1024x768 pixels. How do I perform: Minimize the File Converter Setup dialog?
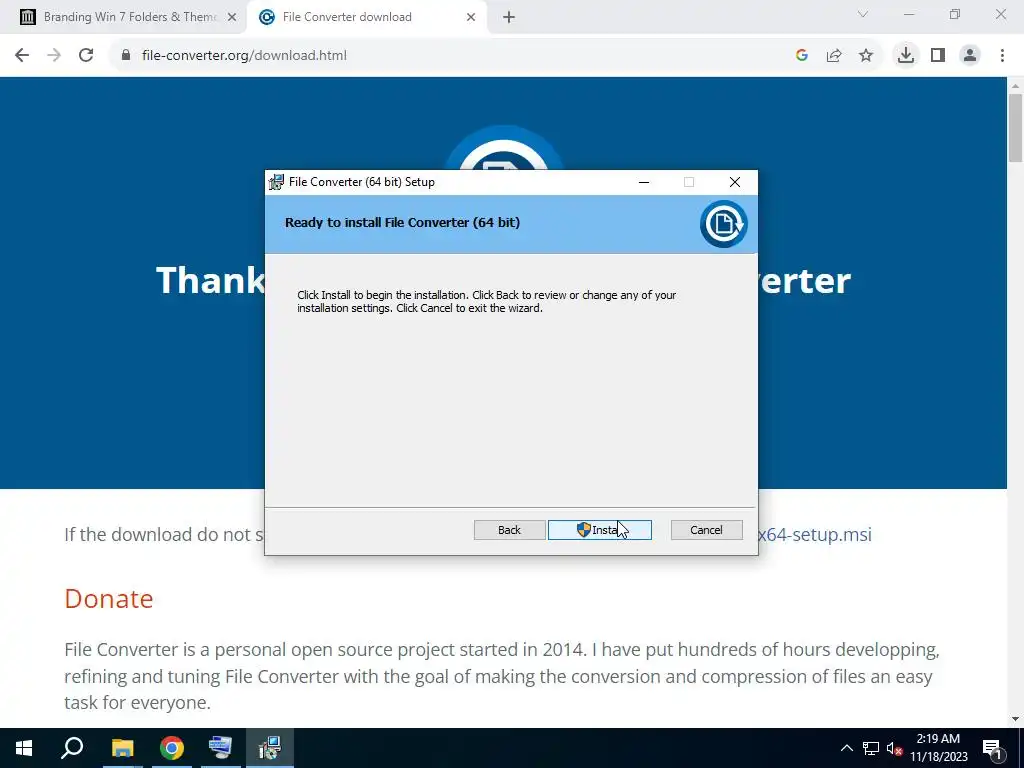[x=644, y=182]
